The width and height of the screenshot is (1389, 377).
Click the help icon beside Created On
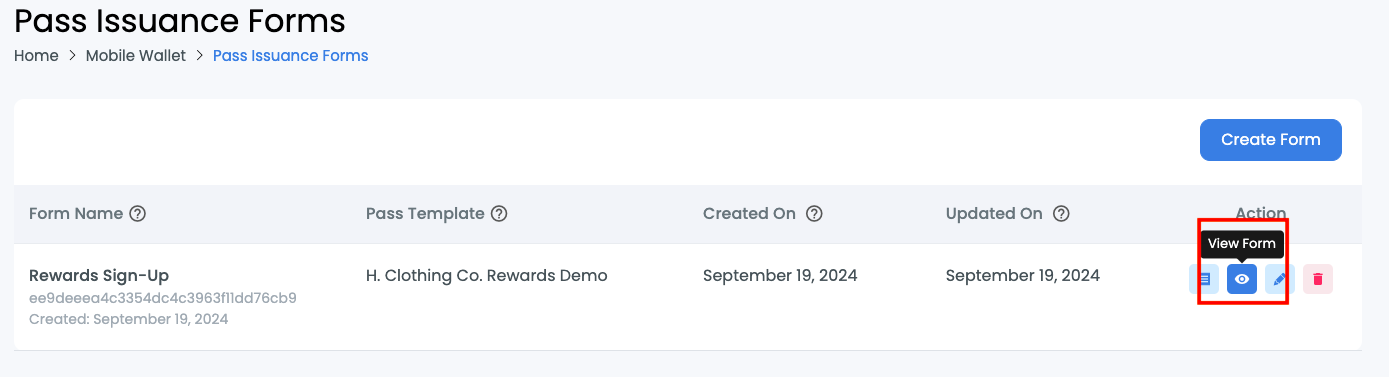[815, 213]
